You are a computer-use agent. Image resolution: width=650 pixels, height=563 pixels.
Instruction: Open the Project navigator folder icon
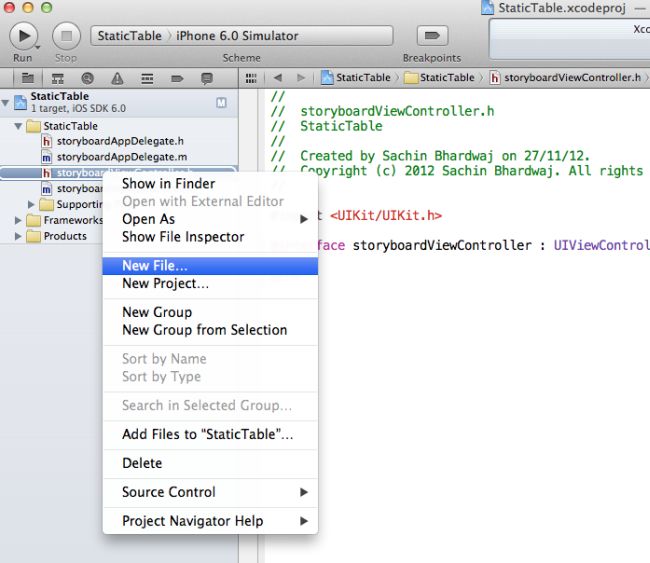click(28, 78)
